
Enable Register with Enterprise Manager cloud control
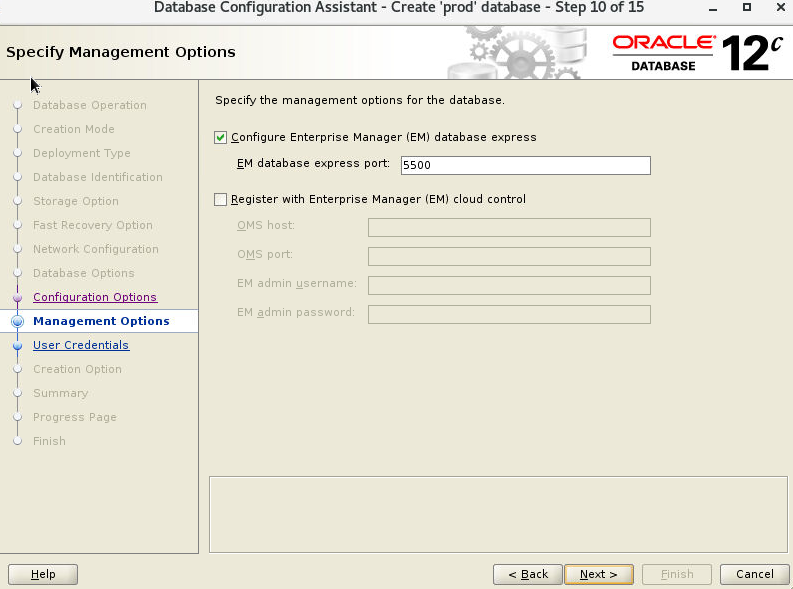(220, 199)
